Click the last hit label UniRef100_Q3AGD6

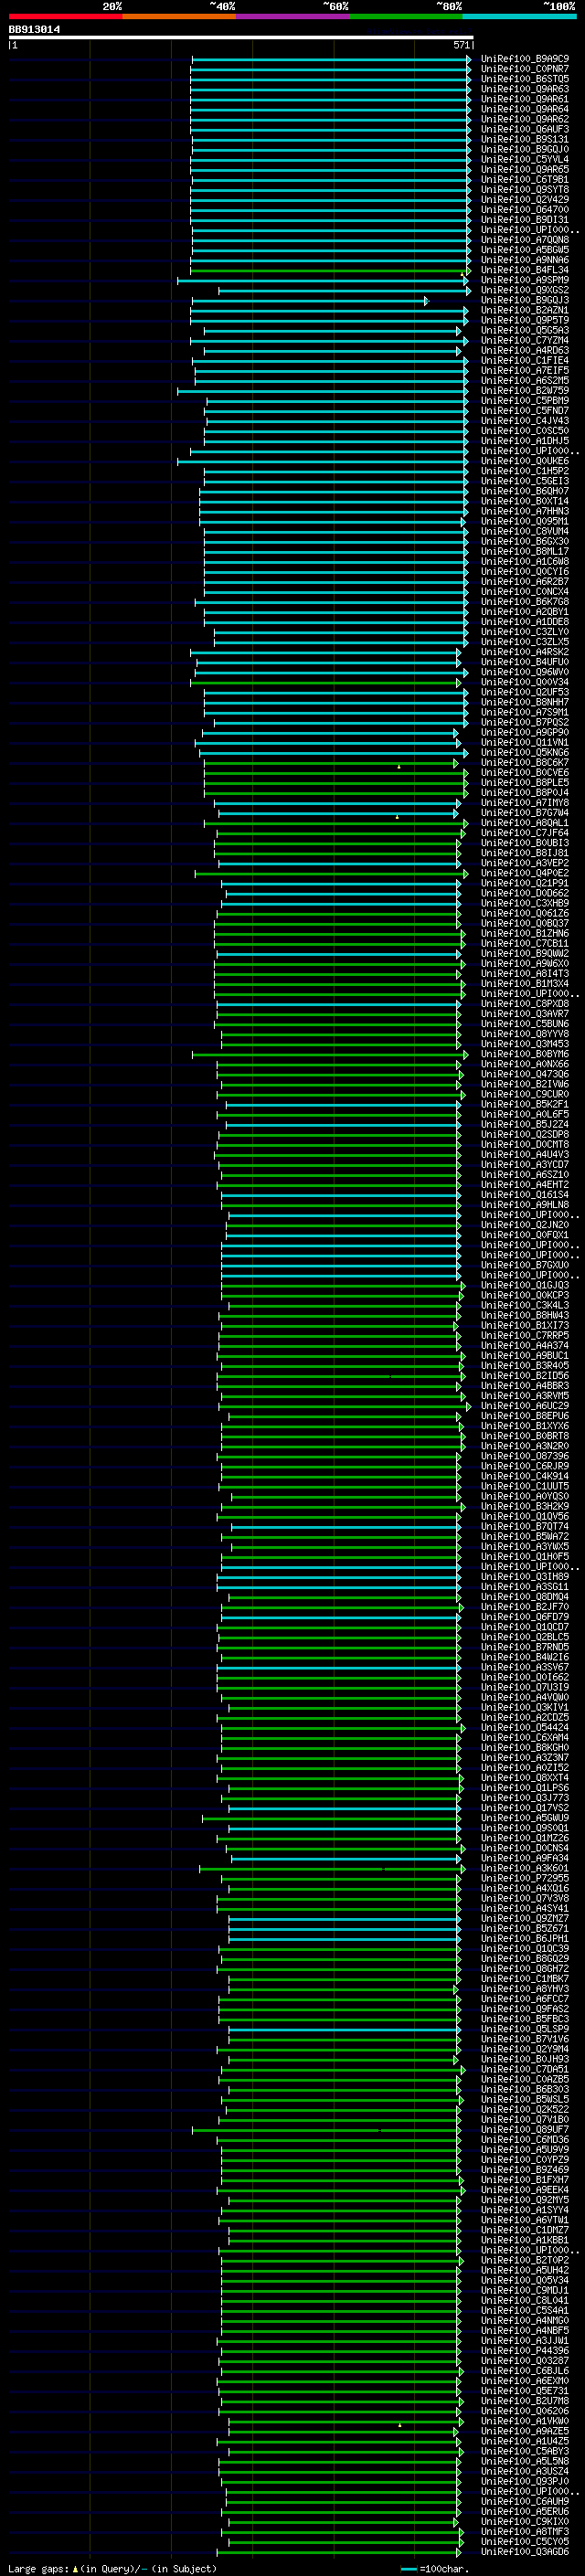tap(524, 2550)
